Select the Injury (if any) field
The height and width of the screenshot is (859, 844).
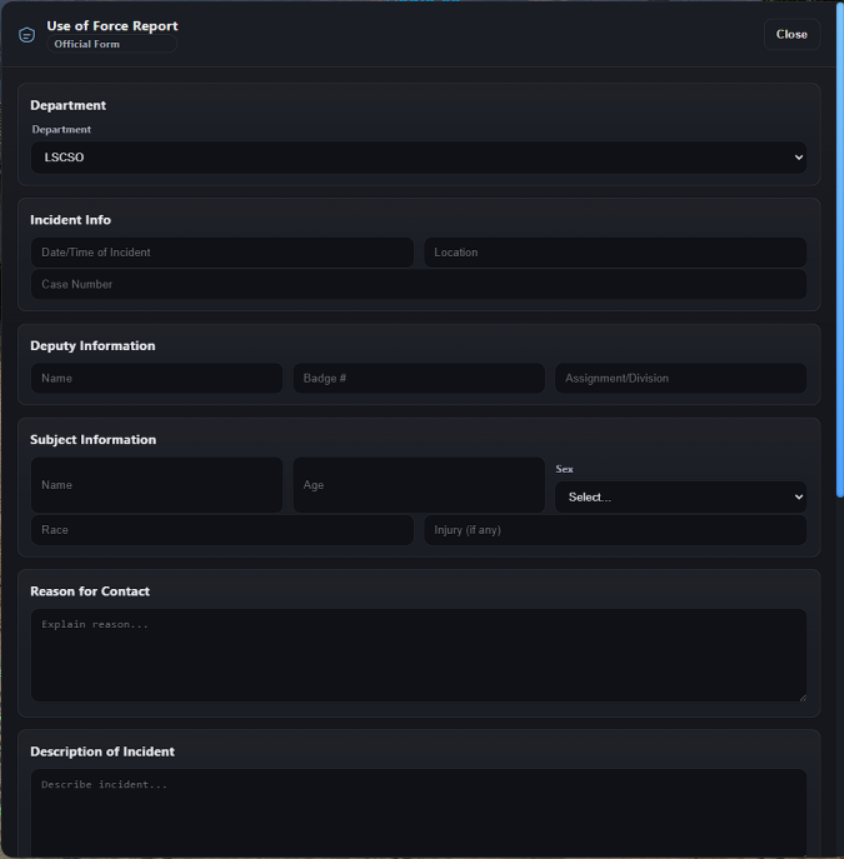click(615, 530)
